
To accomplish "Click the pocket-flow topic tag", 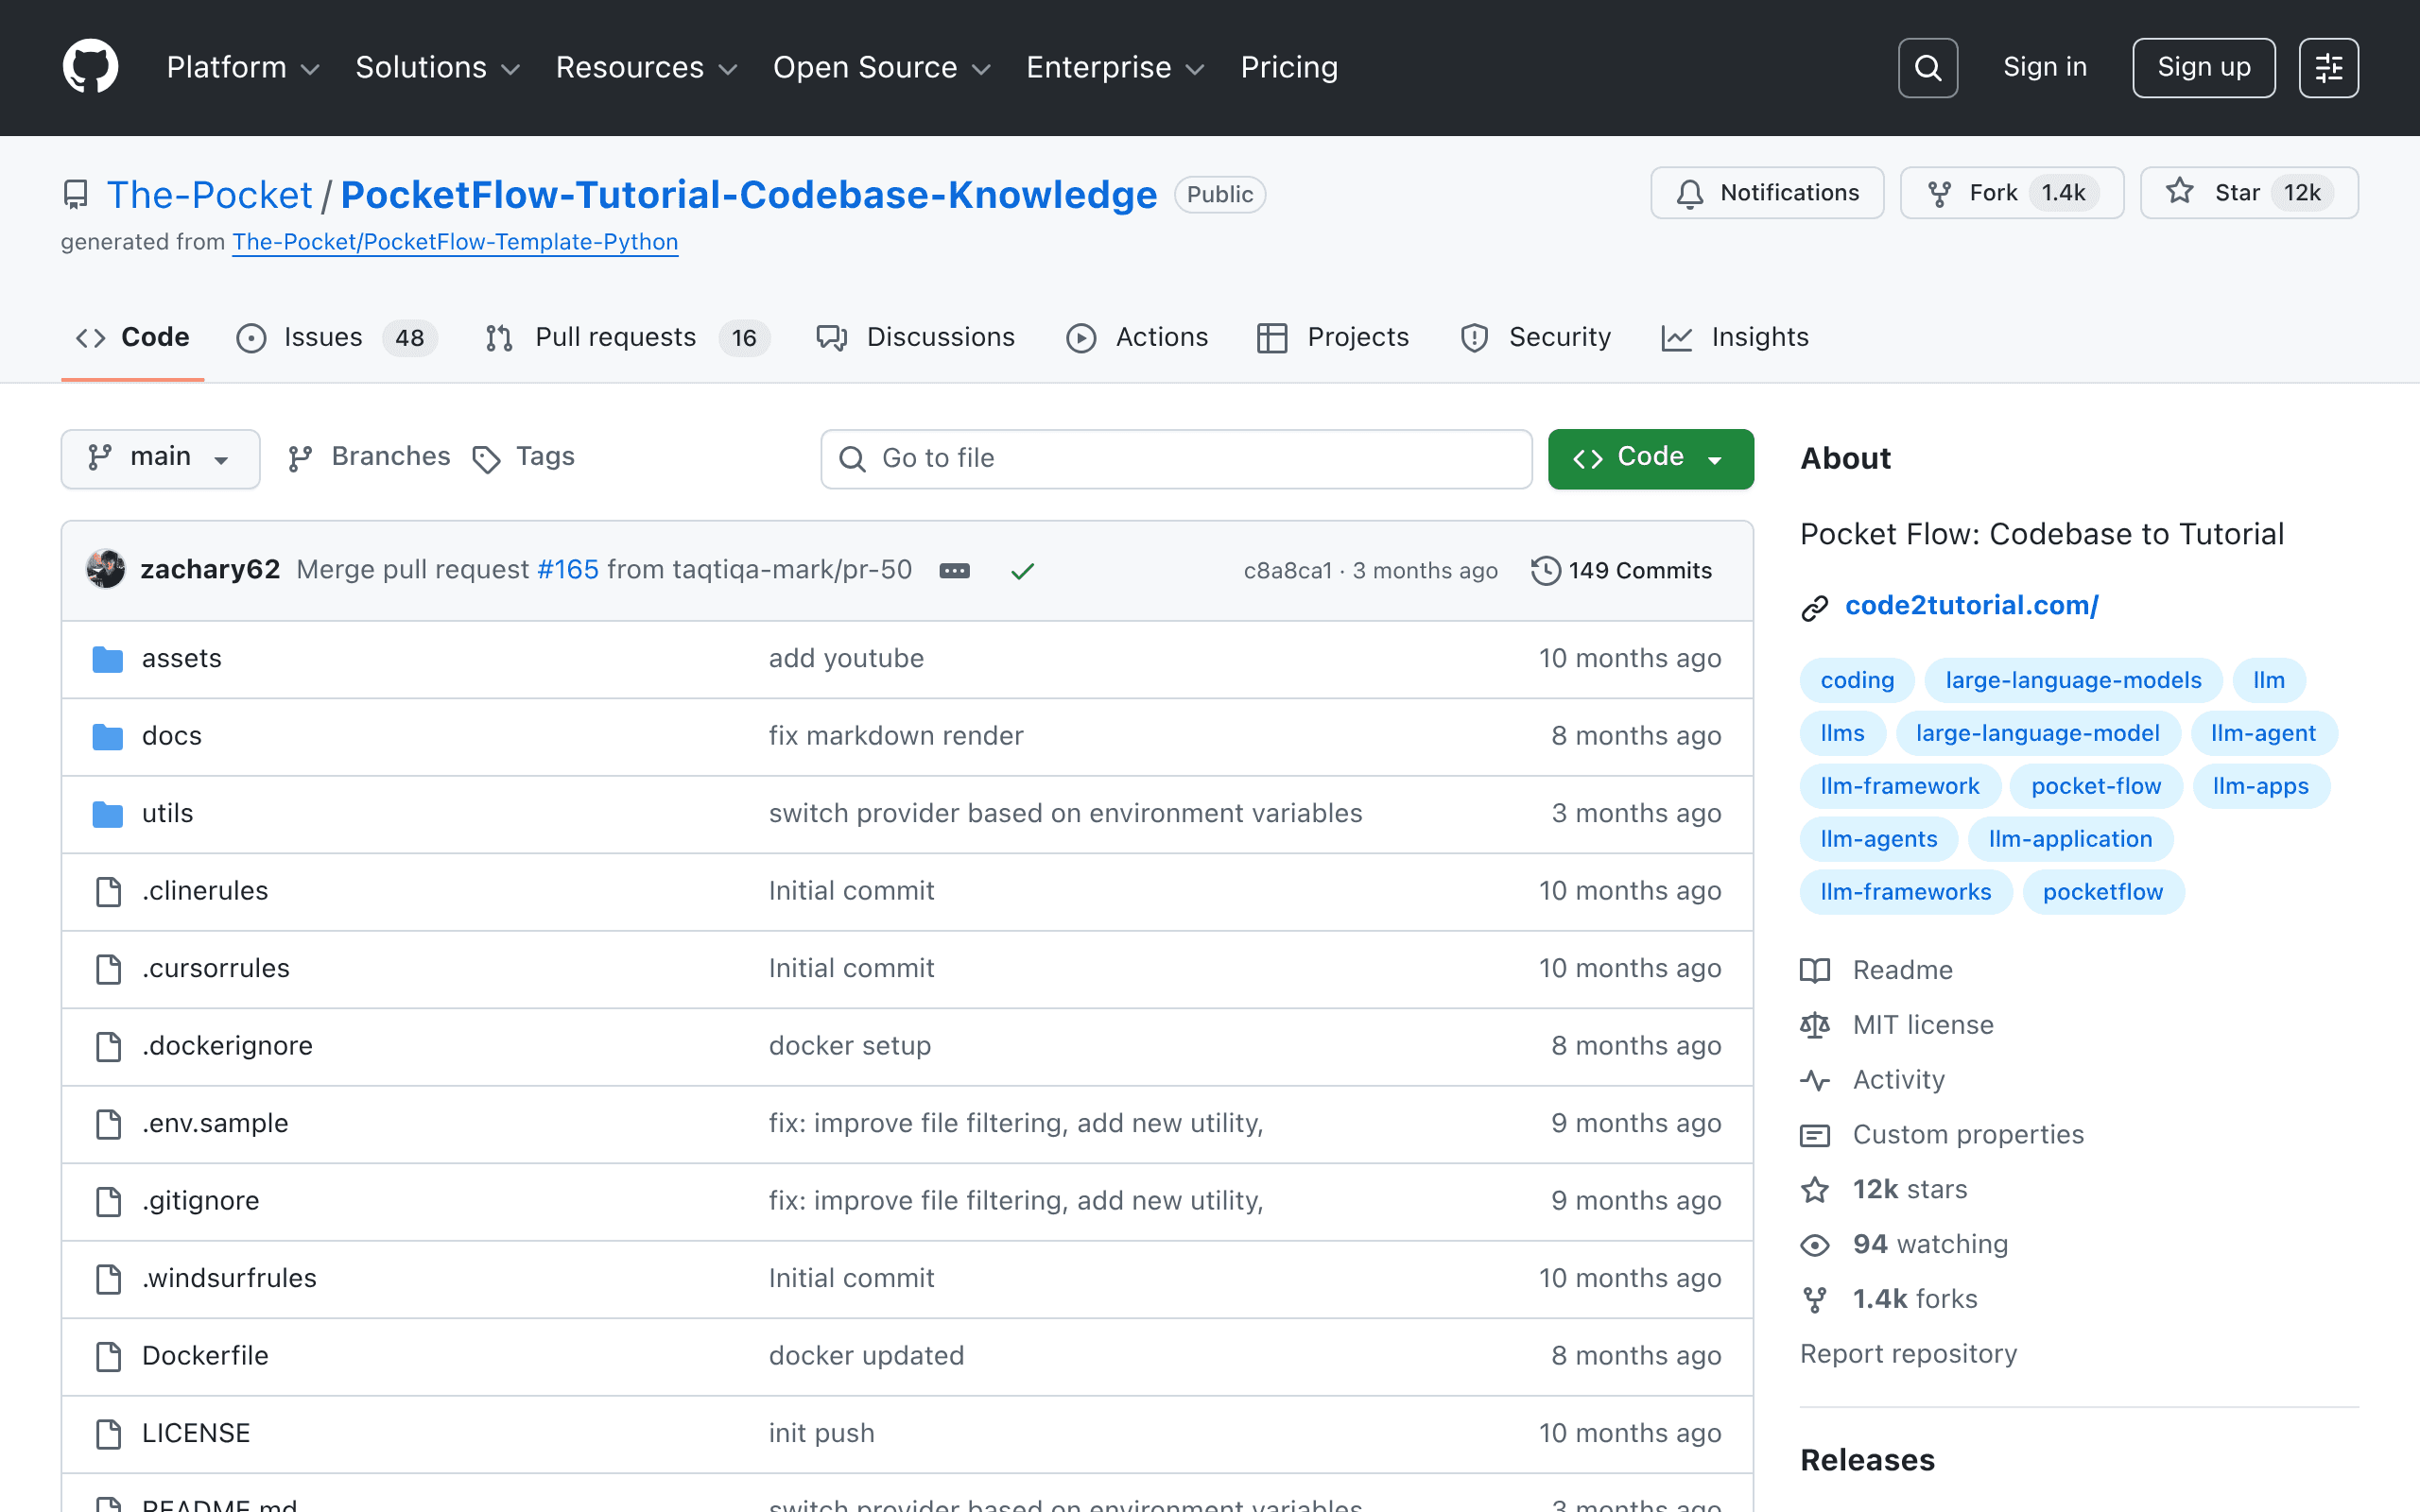I will (2096, 786).
